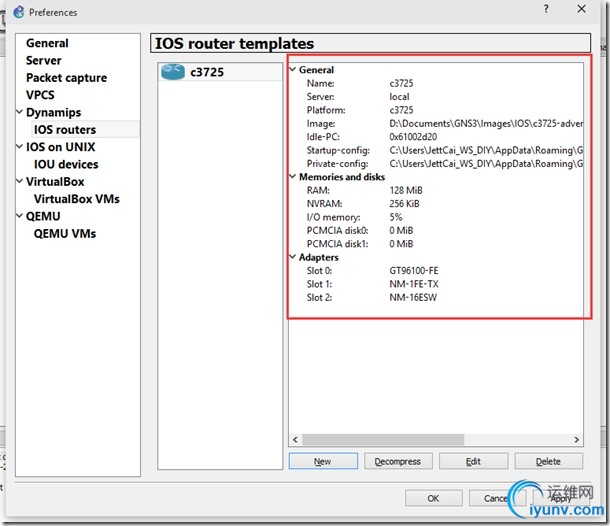Open Server preferences section
Image resolution: width=610 pixels, height=526 pixels.
pyautogui.click(x=44, y=61)
